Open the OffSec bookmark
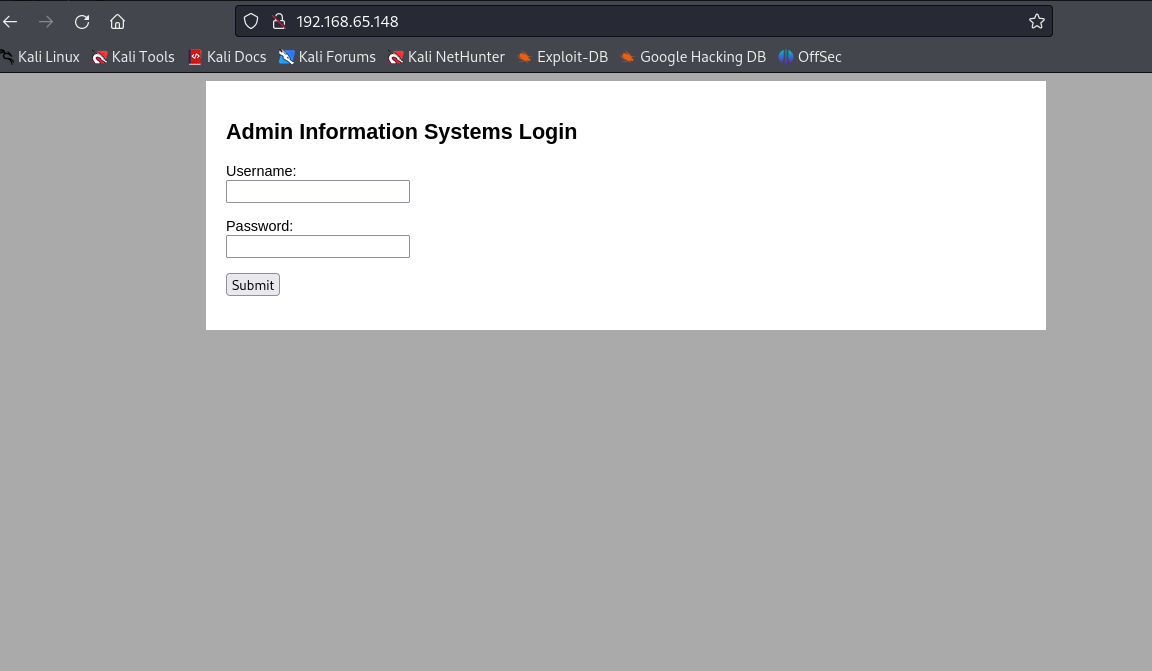The height and width of the screenshot is (671, 1152). pos(810,57)
